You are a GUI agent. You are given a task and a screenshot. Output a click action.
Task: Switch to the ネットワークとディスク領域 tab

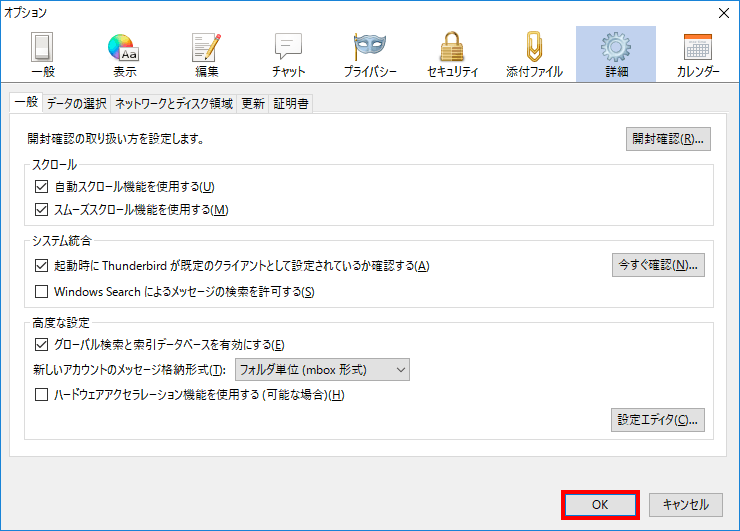[x=174, y=103]
